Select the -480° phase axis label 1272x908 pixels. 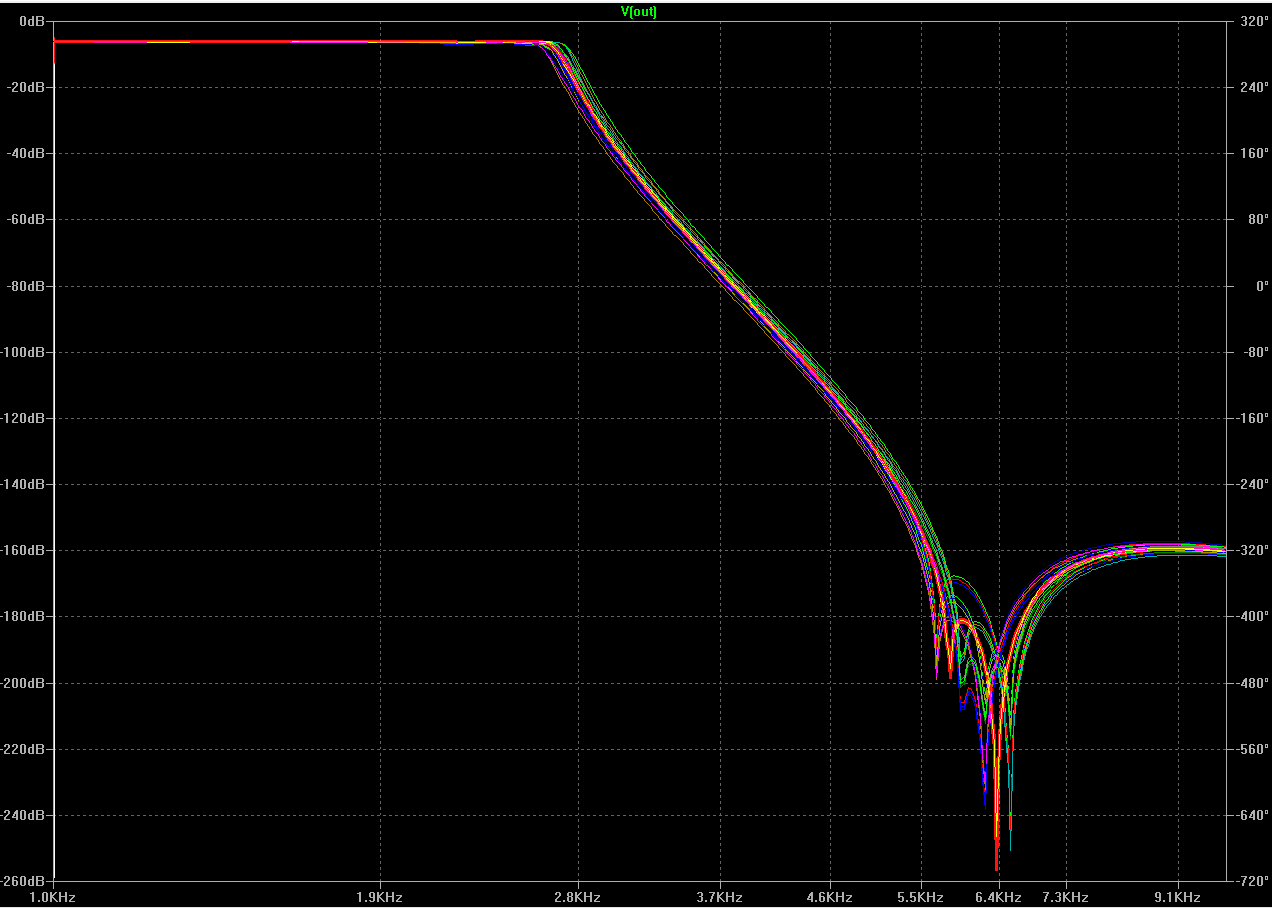(1250, 683)
